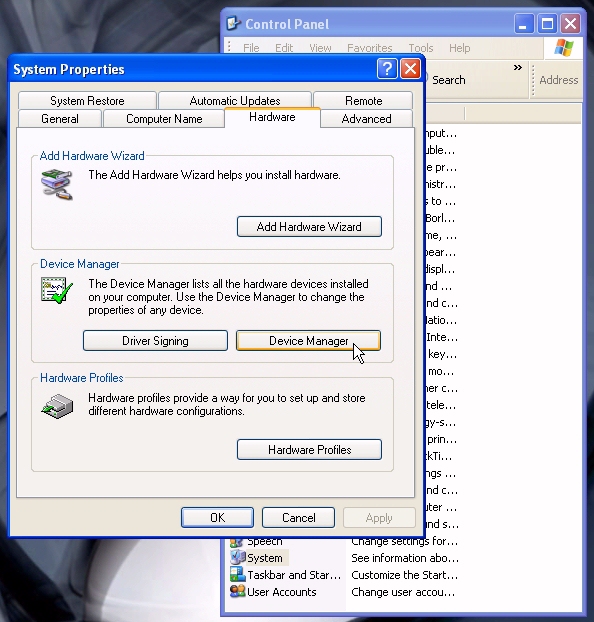Open the Help menu in Control Panel
This screenshot has width=594, height=622.
[x=459, y=48]
